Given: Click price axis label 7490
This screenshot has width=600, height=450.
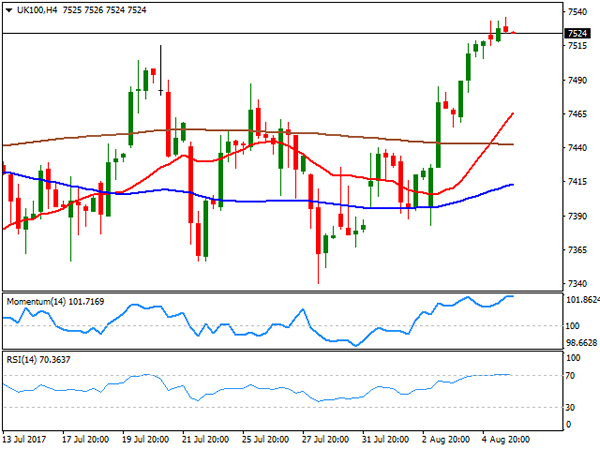Looking at the screenshot, I should (x=577, y=80).
